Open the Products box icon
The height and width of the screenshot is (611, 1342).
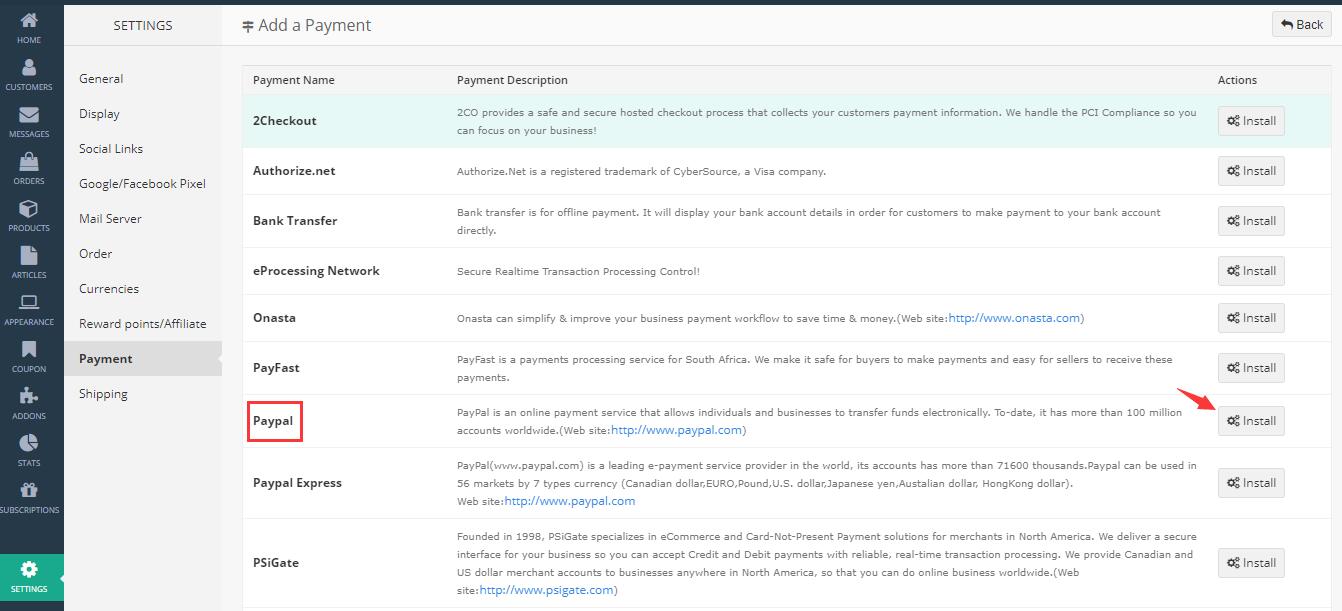click(x=29, y=210)
